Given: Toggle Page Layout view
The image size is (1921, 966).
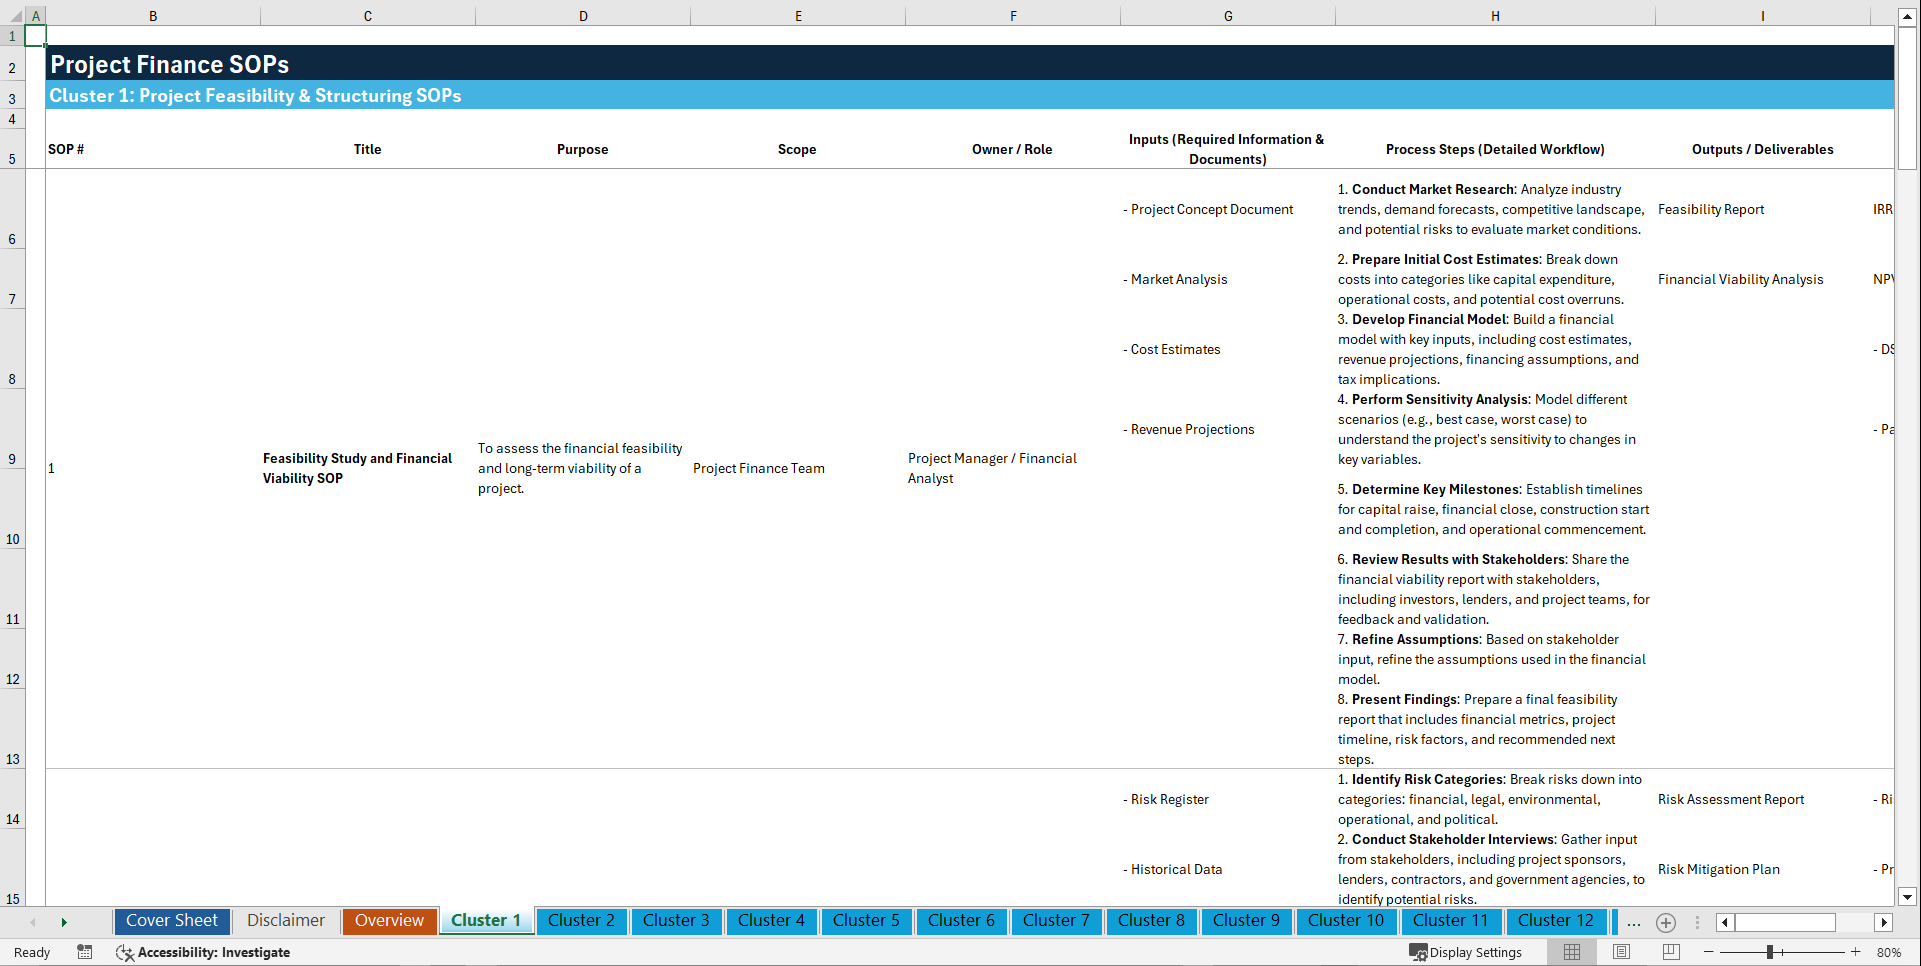Looking at the screenshot, I should pos(1619,952).
